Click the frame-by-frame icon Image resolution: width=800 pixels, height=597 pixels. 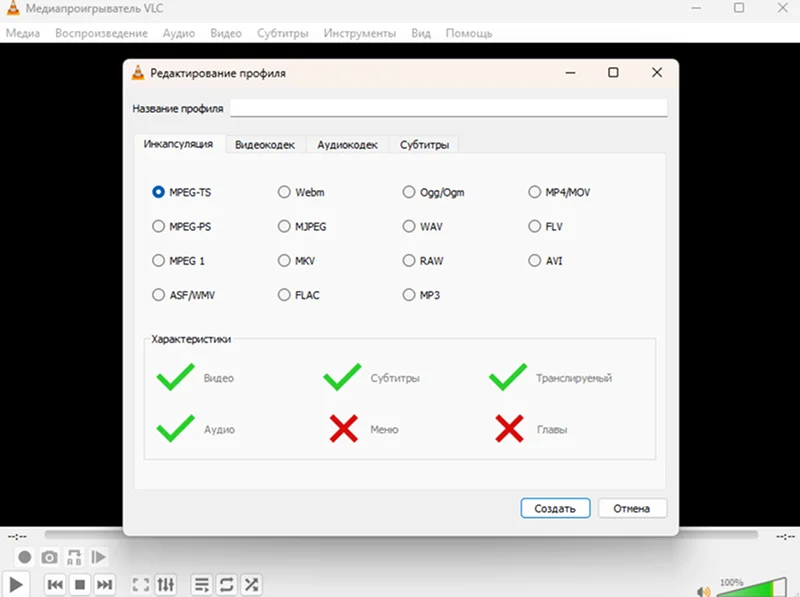point(98,557)
